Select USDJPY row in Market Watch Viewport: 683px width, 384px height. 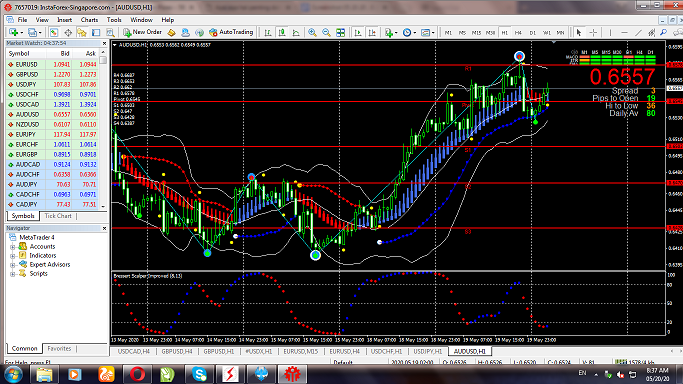coord(52,84)
